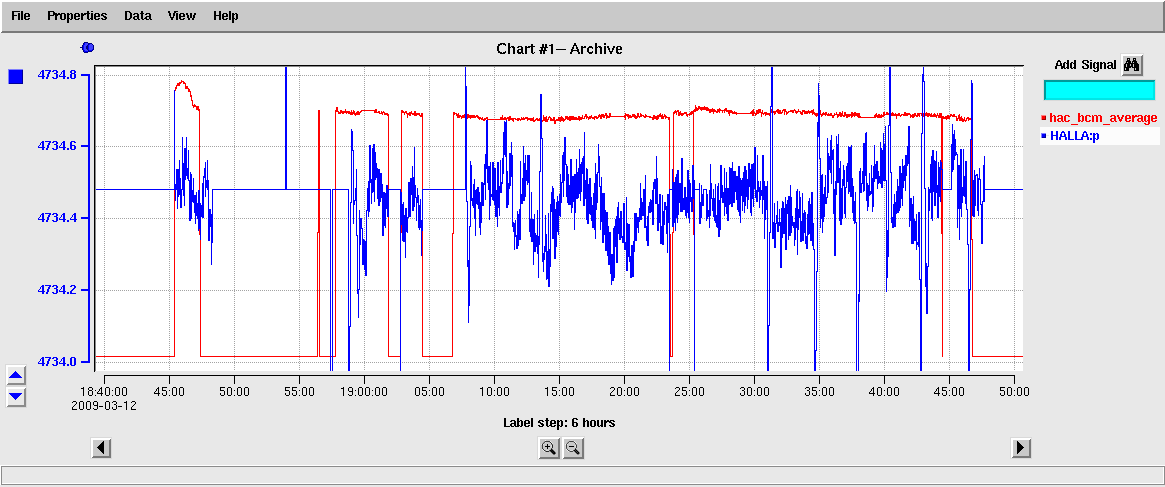The image size is (1165, 487).
Task: Click the 2009-03-12 date label
Action: click(104, 406)
